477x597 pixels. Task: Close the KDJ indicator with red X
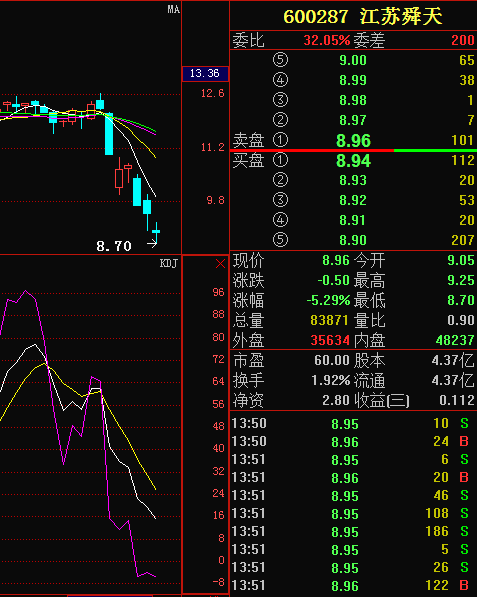pyautogui.click(x=220, y=263)
